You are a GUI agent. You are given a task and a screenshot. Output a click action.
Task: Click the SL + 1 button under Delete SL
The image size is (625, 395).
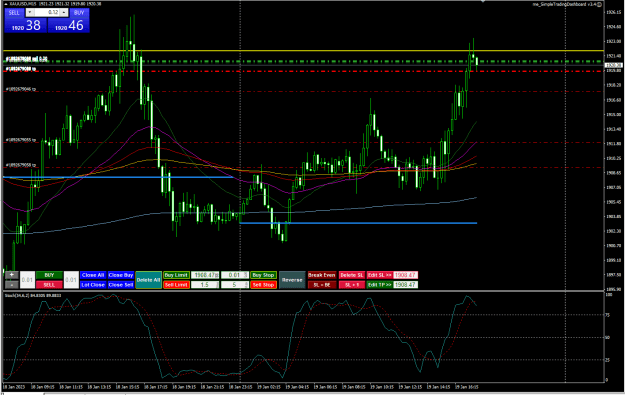(x=352, y=285)
